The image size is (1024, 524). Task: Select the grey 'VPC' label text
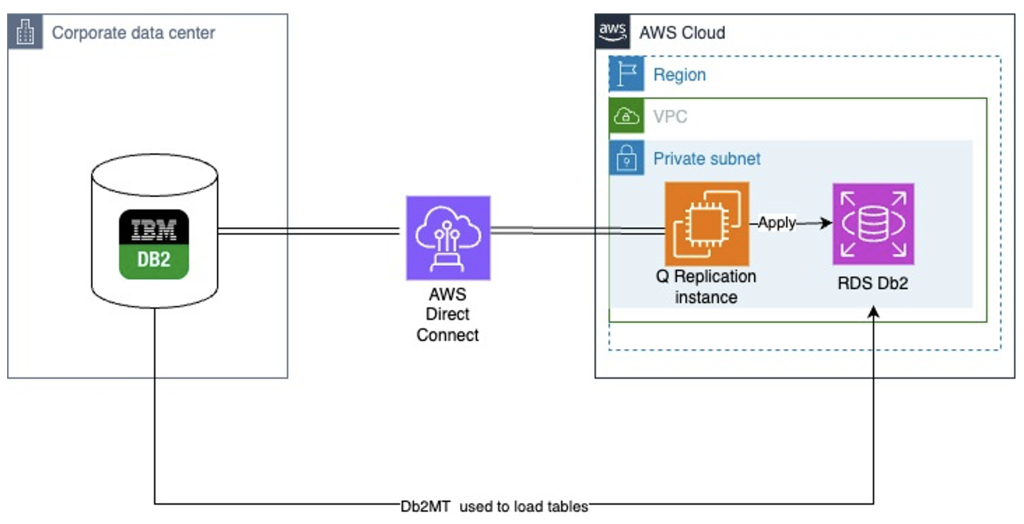[670, 117]
